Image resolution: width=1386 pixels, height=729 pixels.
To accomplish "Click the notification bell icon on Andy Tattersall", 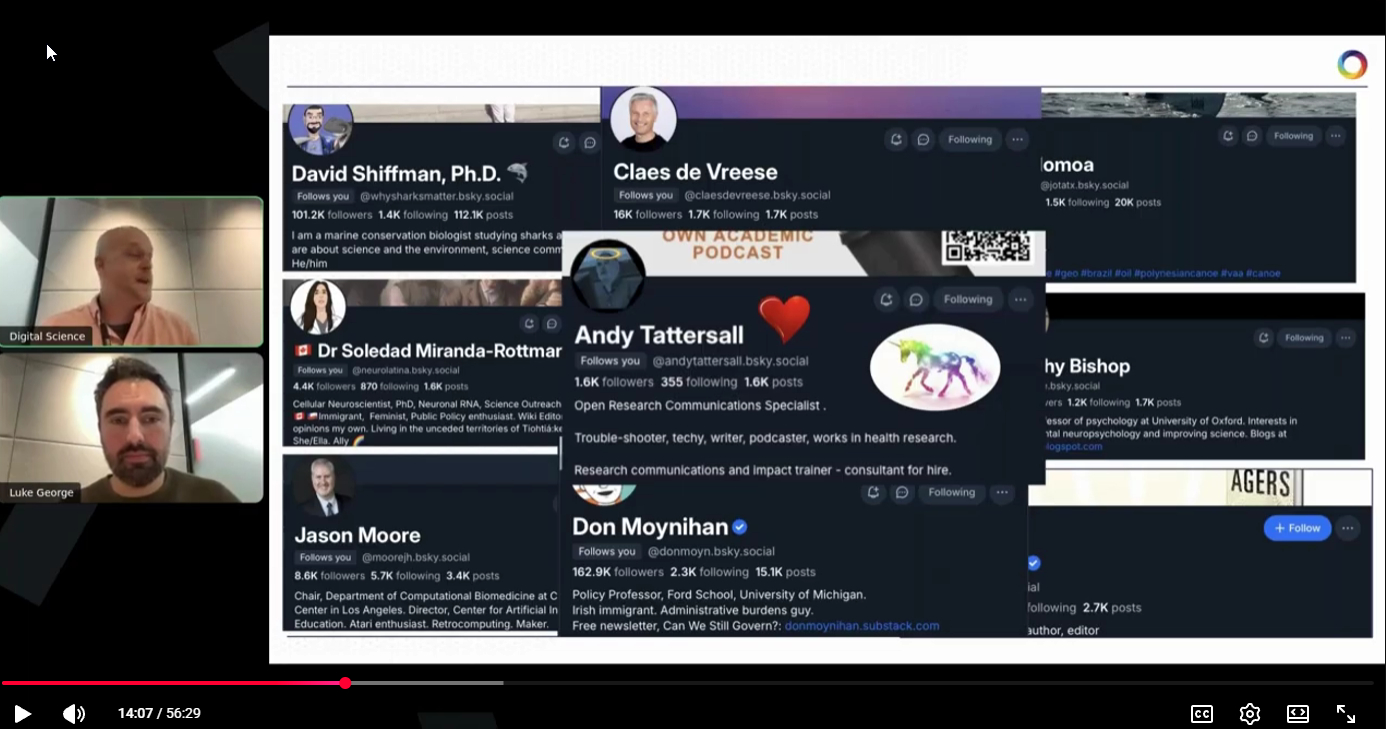I will click(x=886, y=299).
